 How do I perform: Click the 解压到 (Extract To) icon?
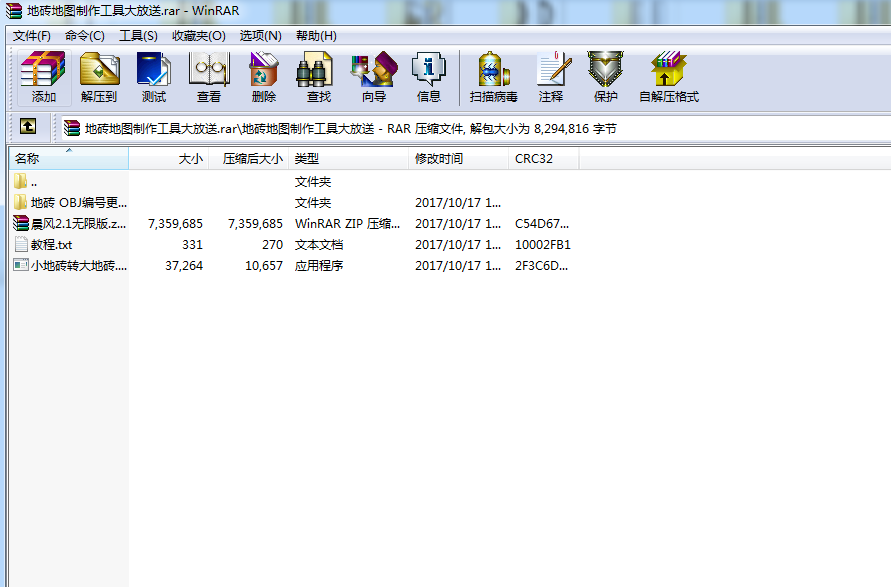tap(99, 78)
